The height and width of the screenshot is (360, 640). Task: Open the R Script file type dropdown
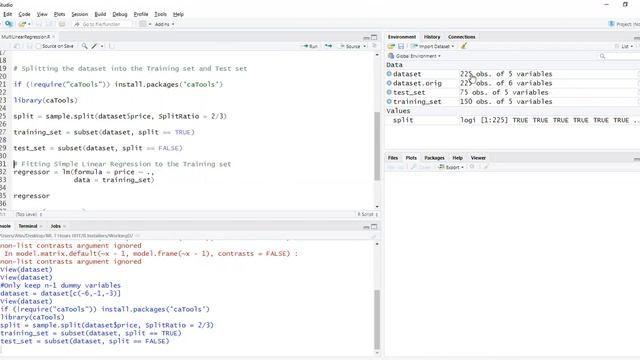[367, 214]
